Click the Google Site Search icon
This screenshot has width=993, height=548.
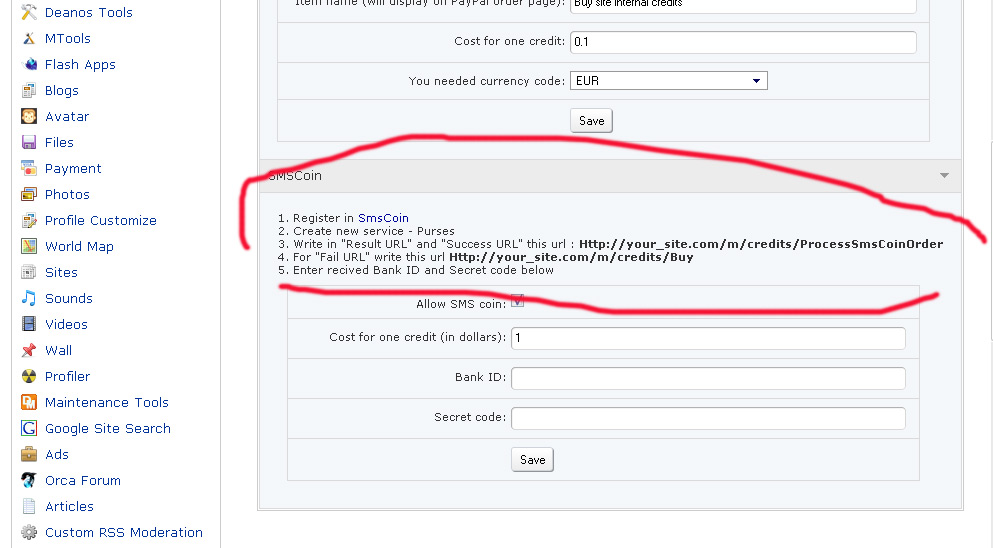(x=29, y=428)
